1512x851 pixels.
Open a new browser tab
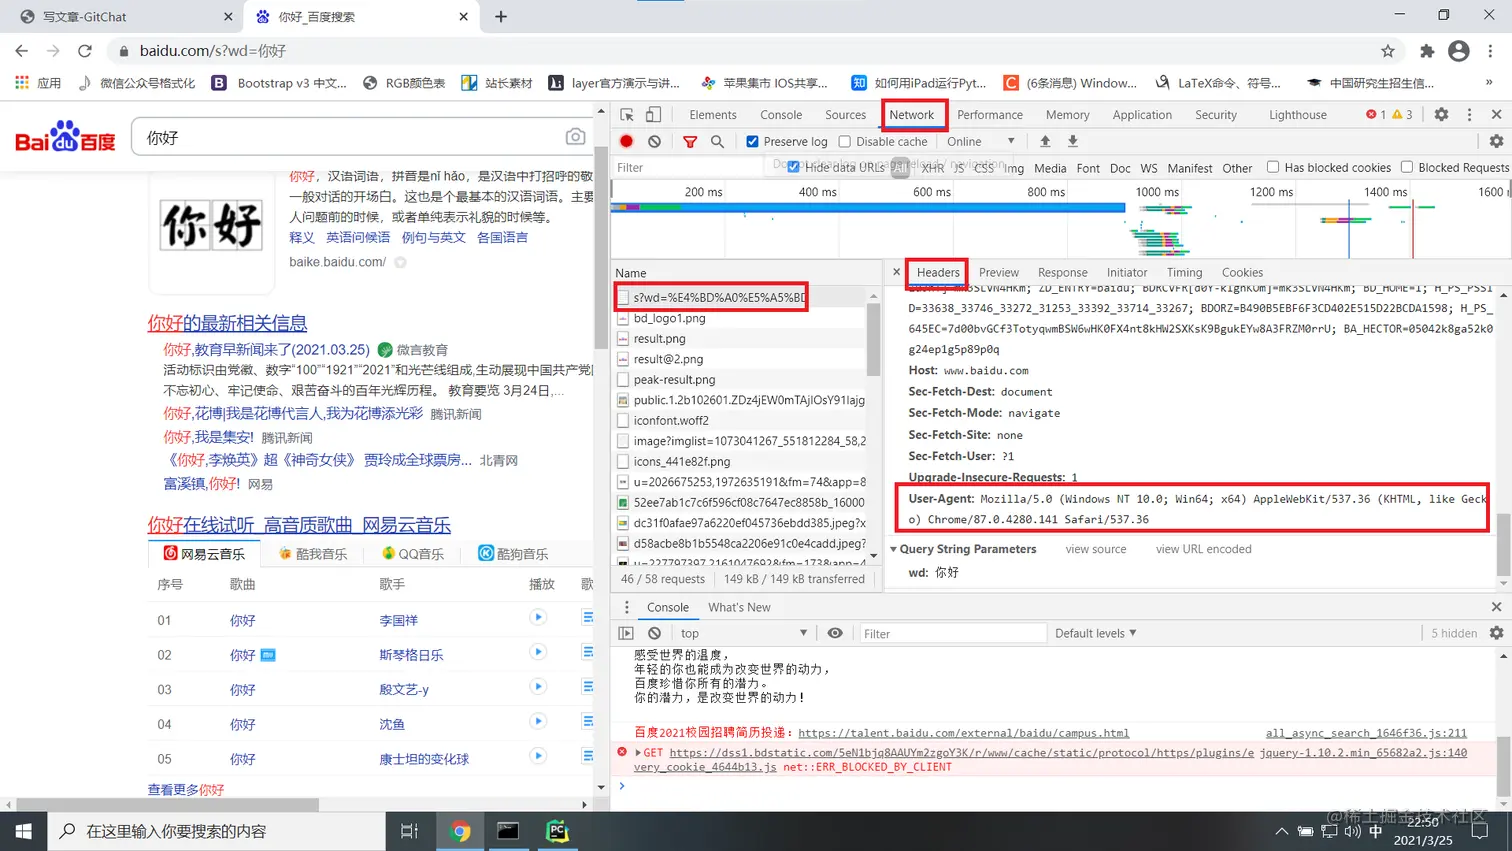click(501, 16)
